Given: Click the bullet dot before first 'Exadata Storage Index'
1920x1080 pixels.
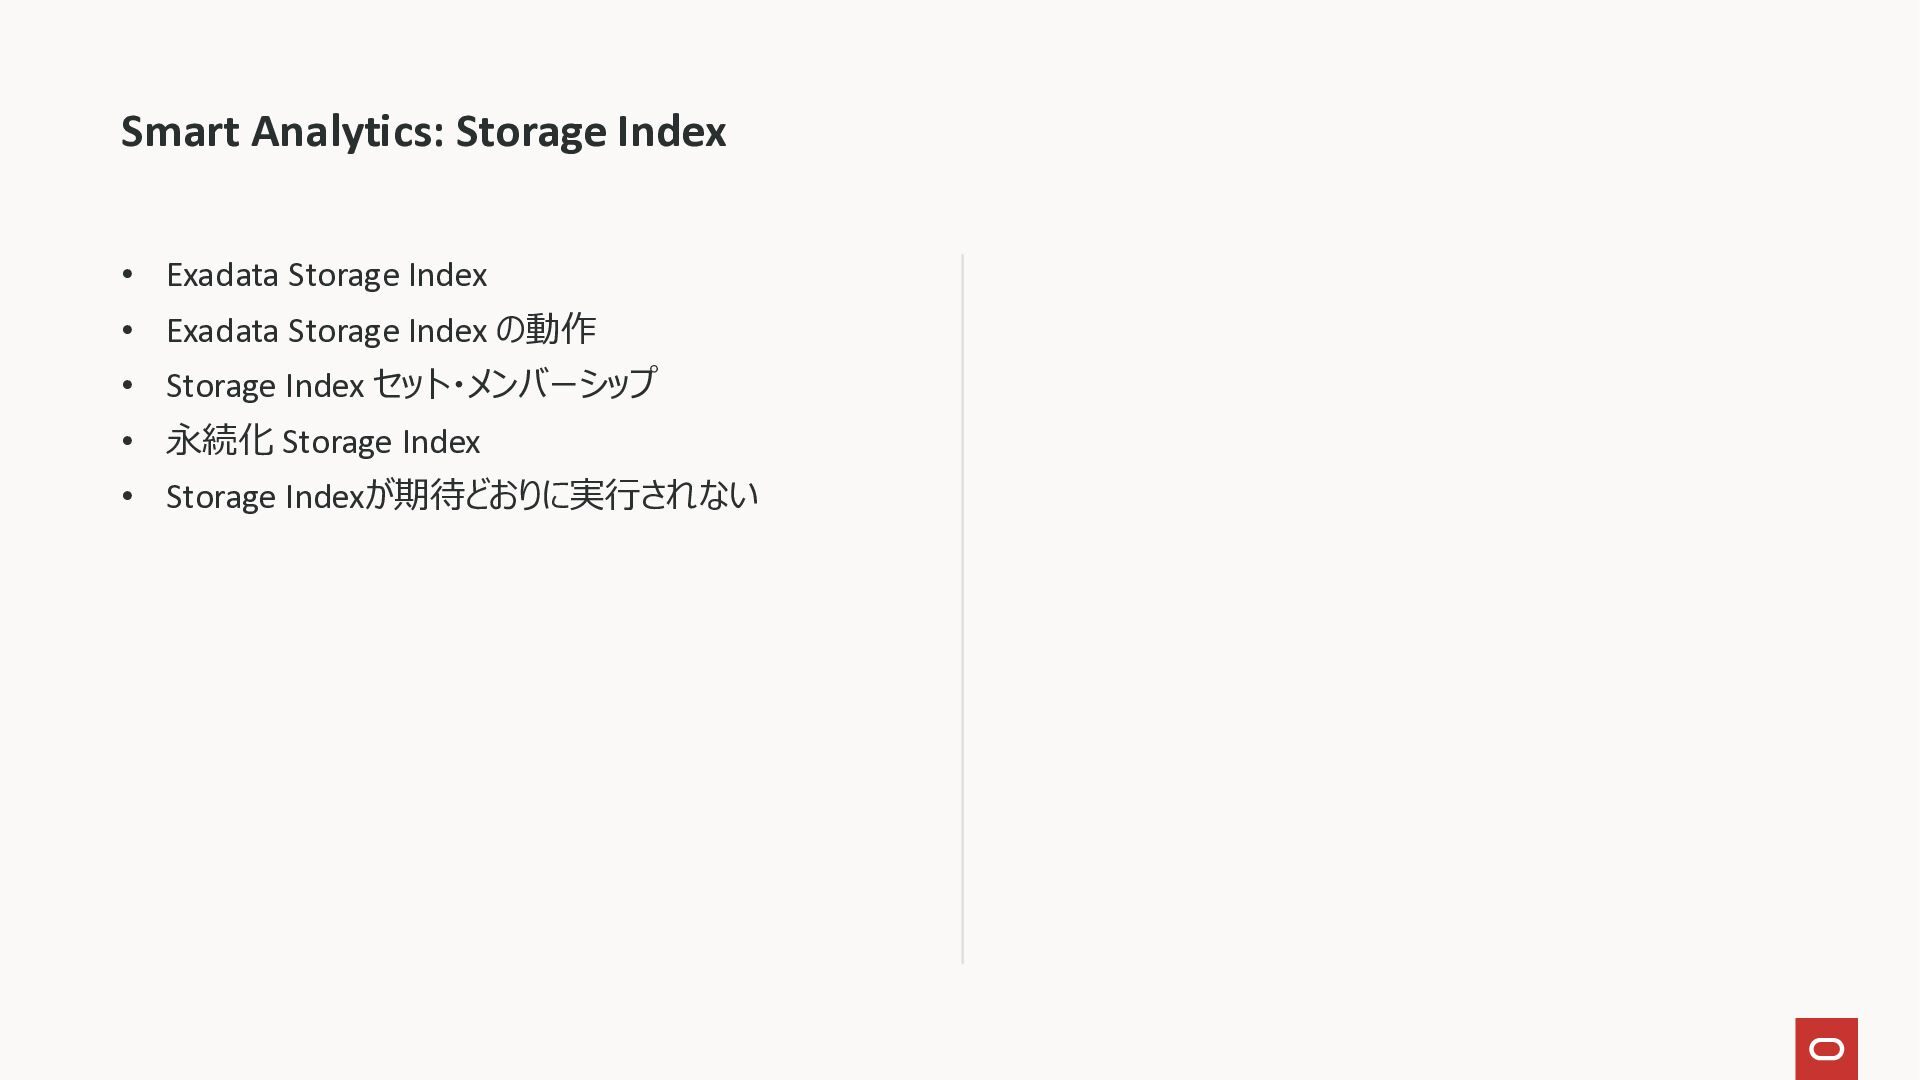Looking at the screenshot, I should pyautogui.click(x=127, y=275).
